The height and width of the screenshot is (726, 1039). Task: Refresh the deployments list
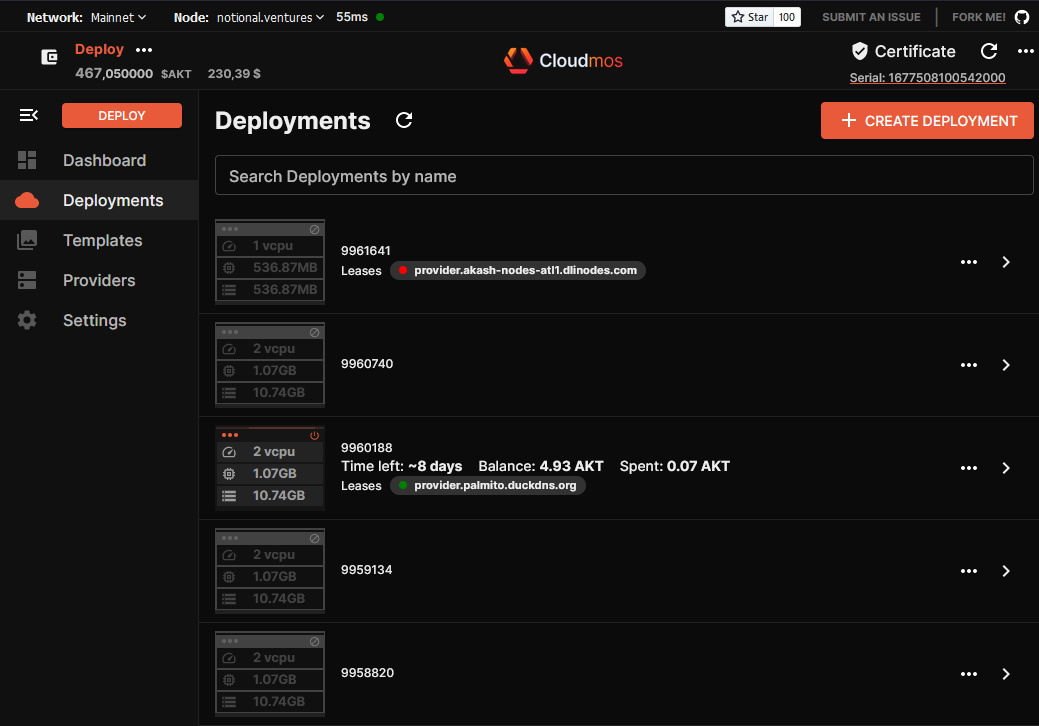pos(404,121)
